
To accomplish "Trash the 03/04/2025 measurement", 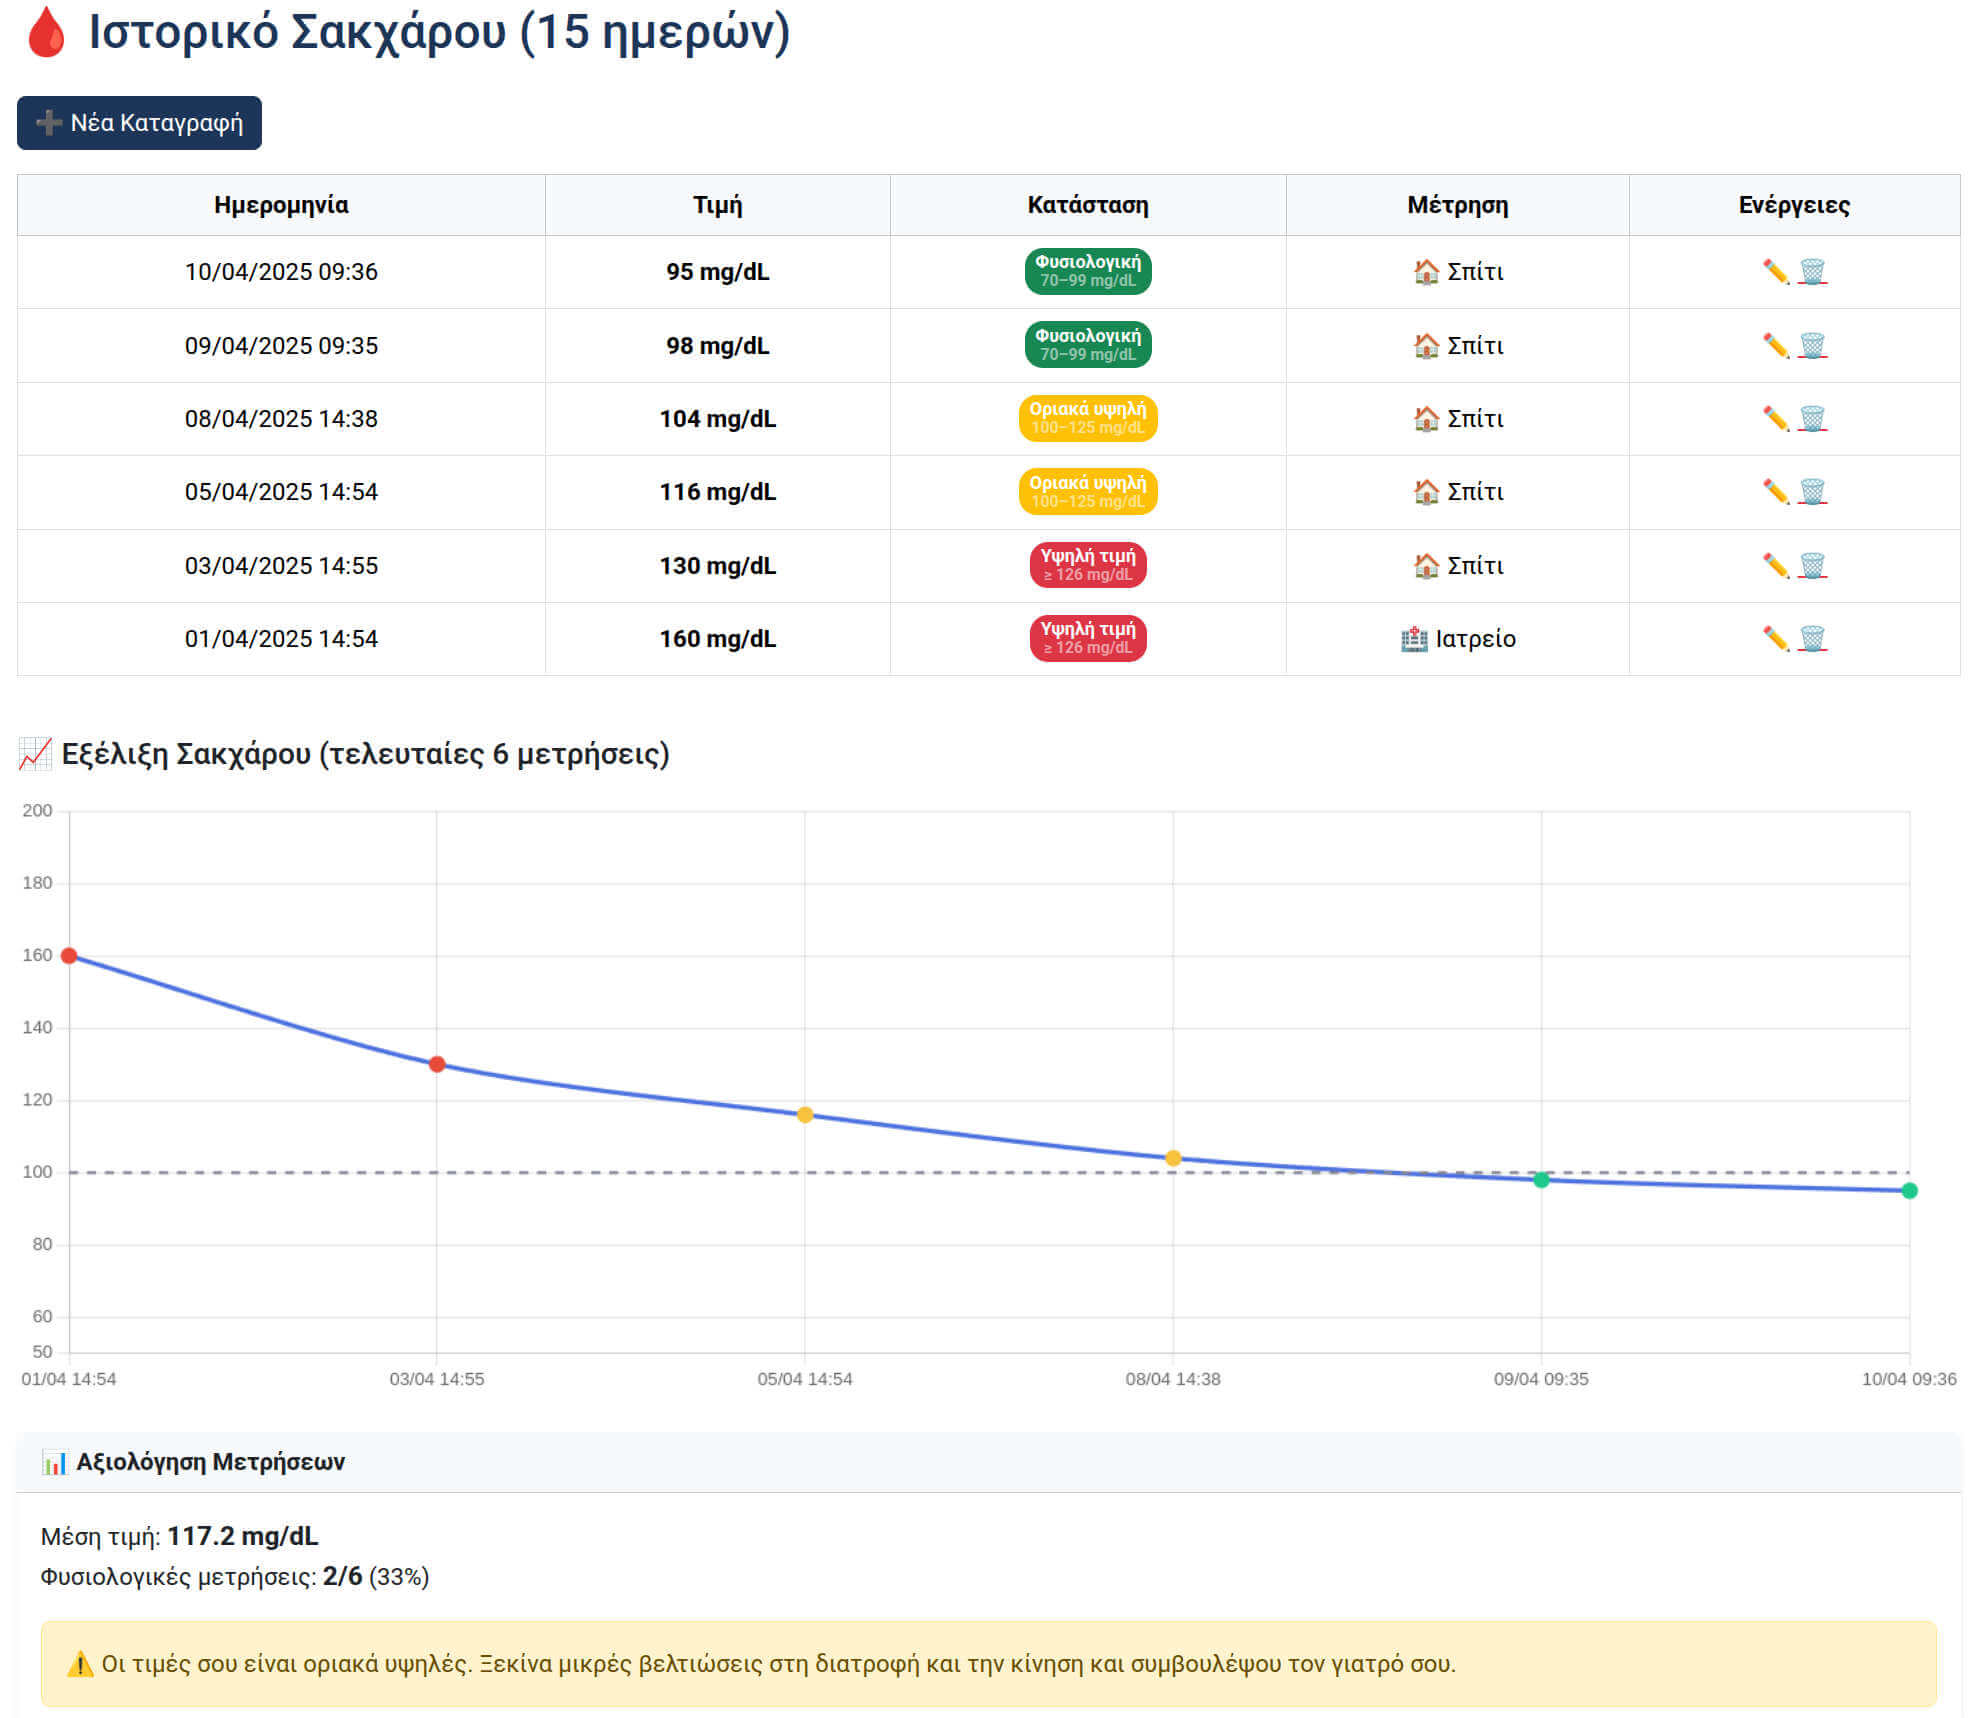I will 1812,566.
